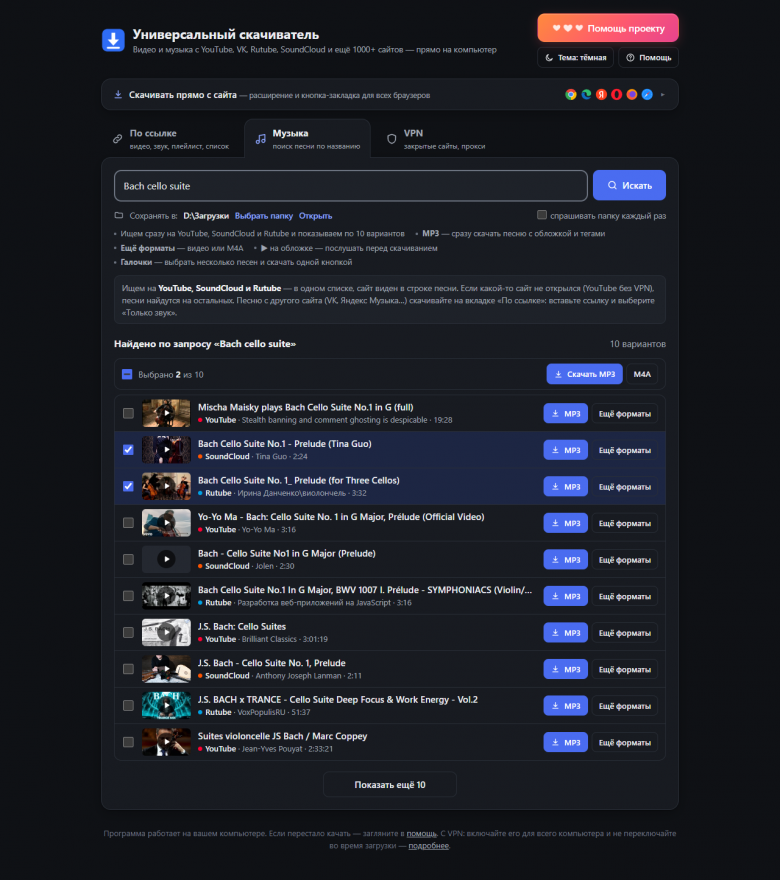The width and height of the screenshot is (780, 880).
Task: Switch to the 'Музыка' tab
Action: [x=308, y=139]
